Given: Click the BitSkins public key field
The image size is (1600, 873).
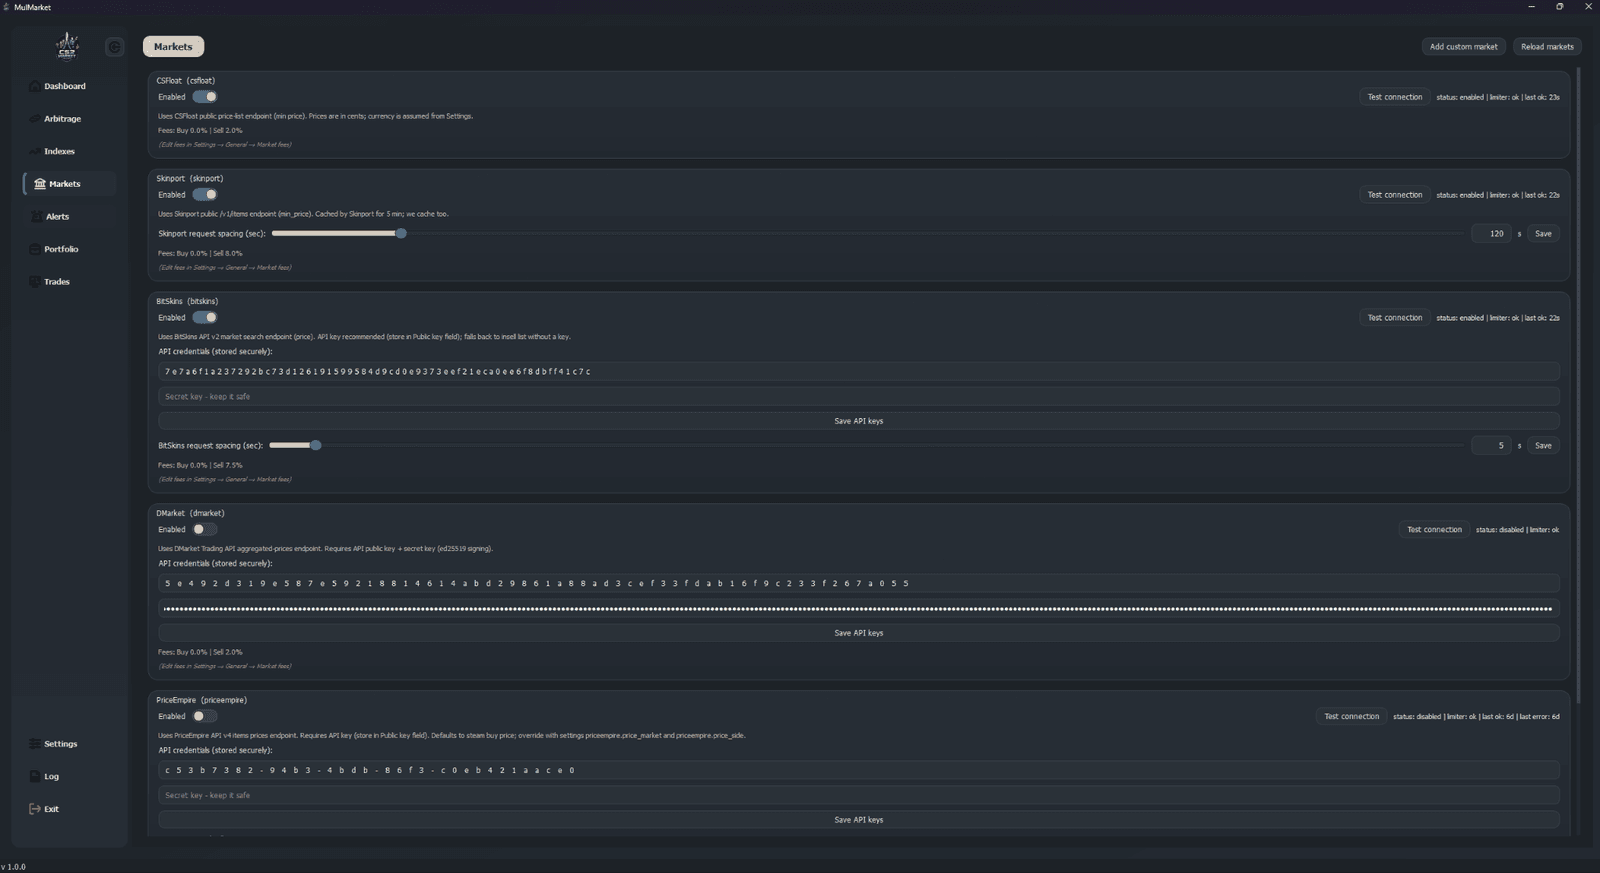Looking at the screenshot, I should [859, 372].
